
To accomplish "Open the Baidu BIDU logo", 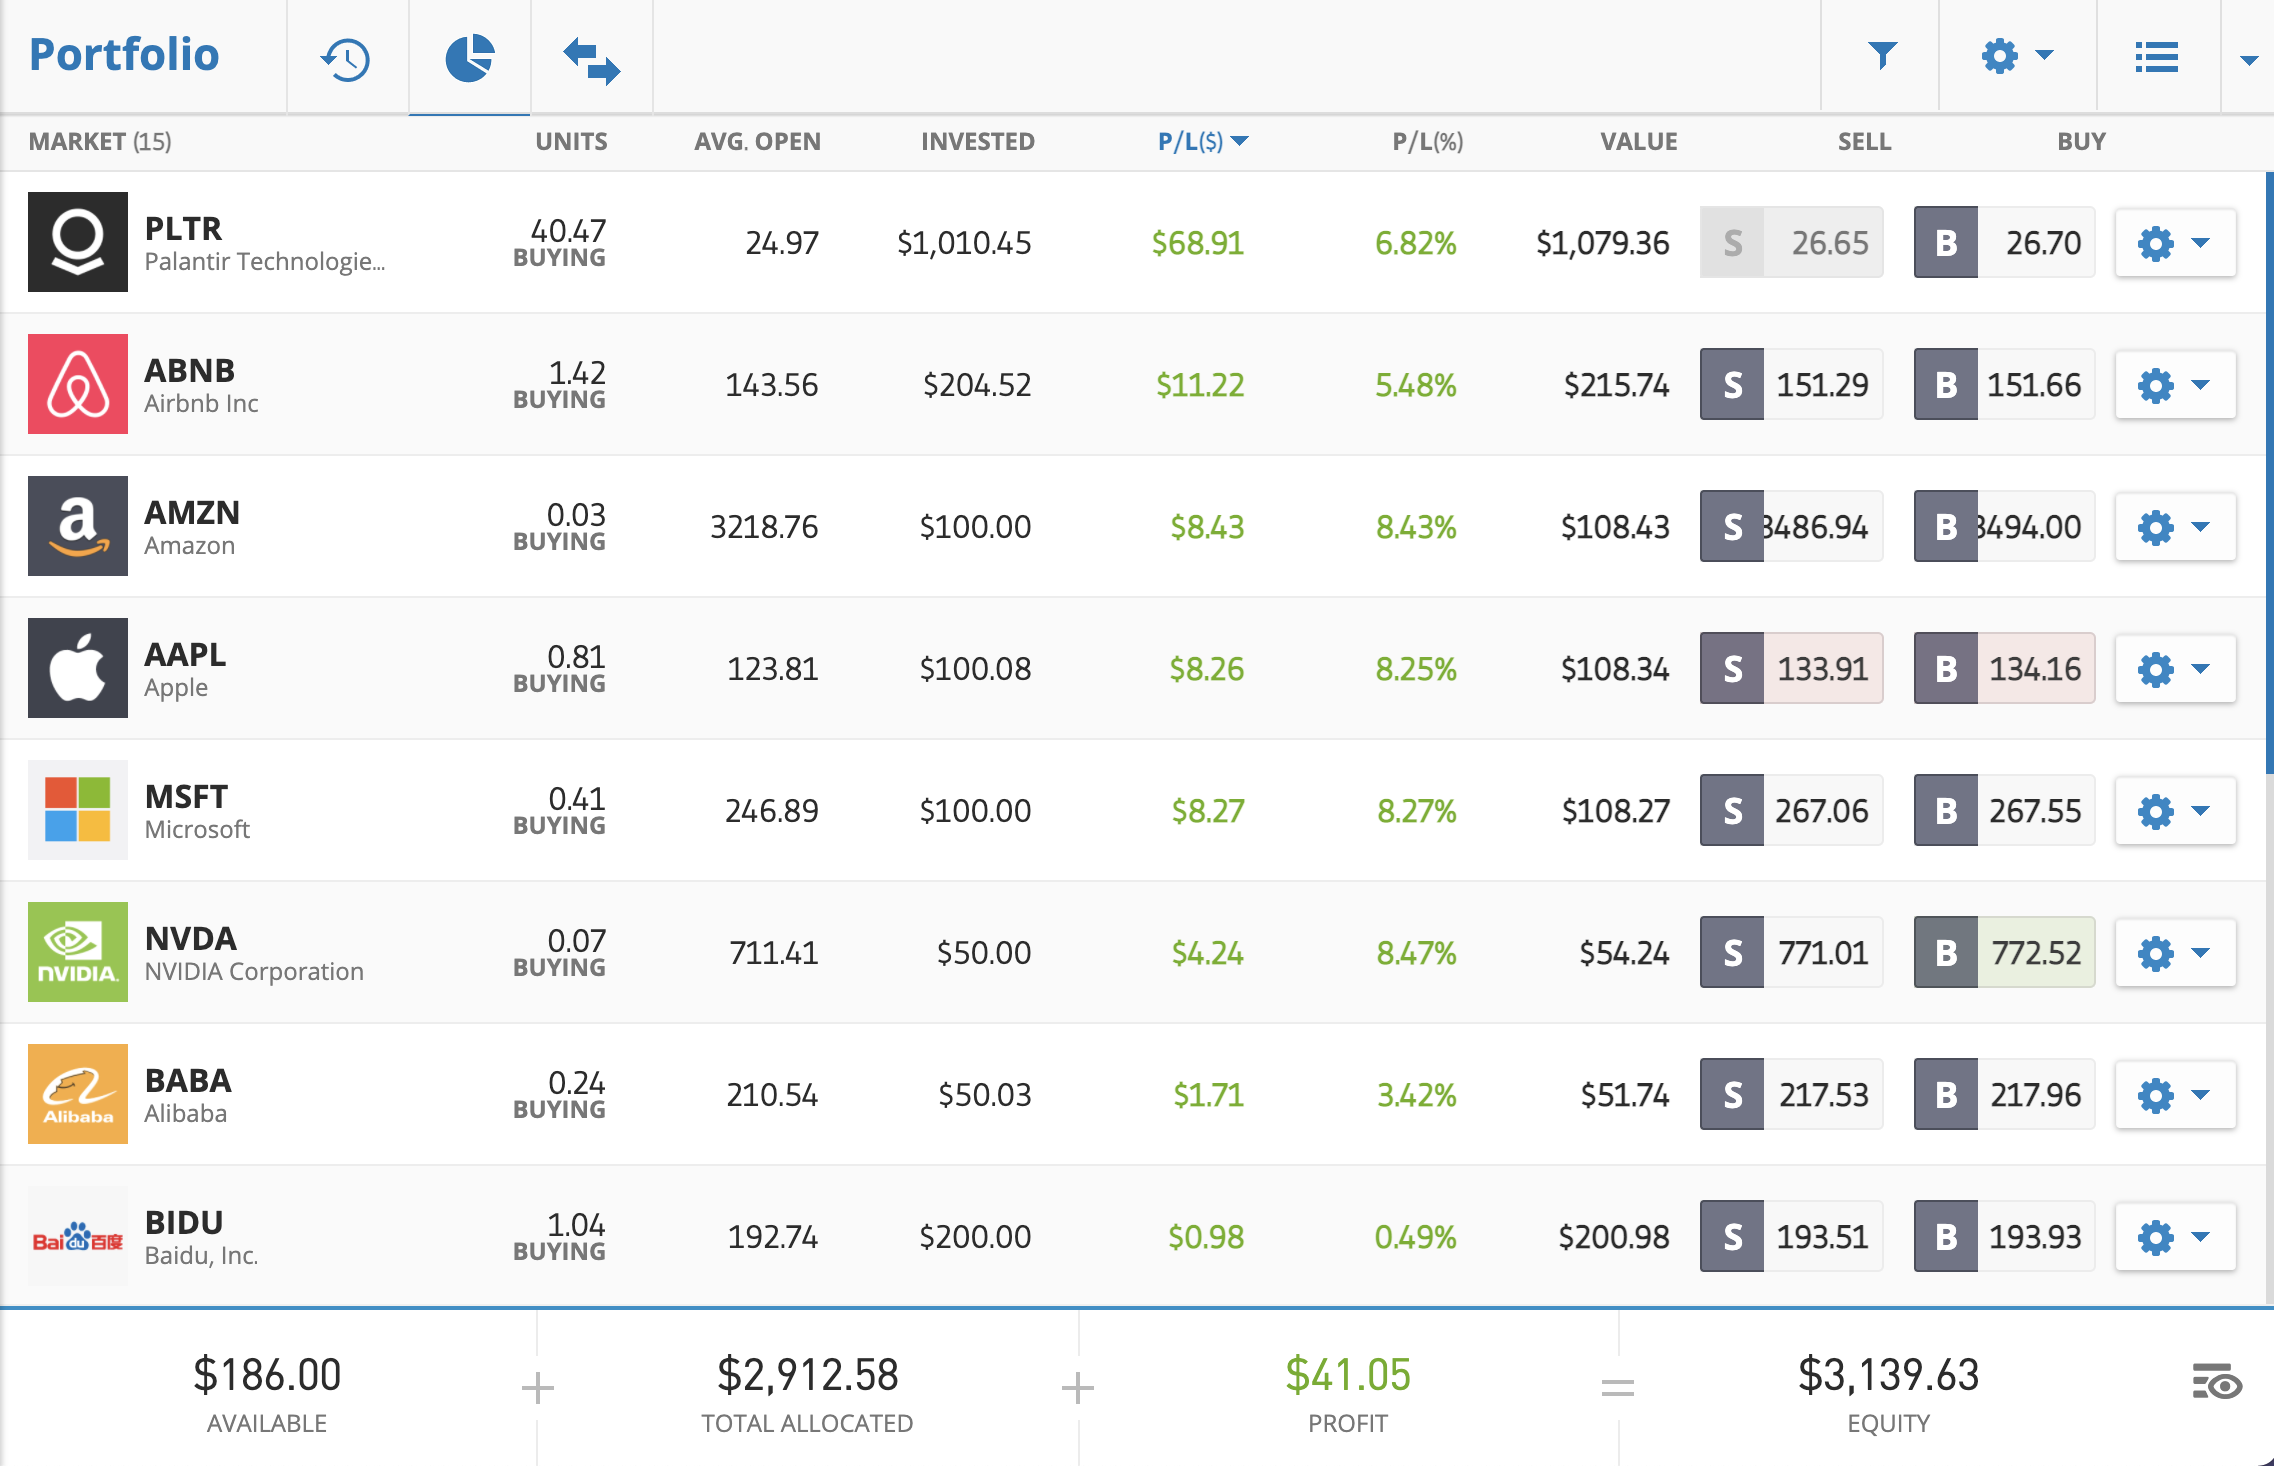I will [x=78, y=1236].
